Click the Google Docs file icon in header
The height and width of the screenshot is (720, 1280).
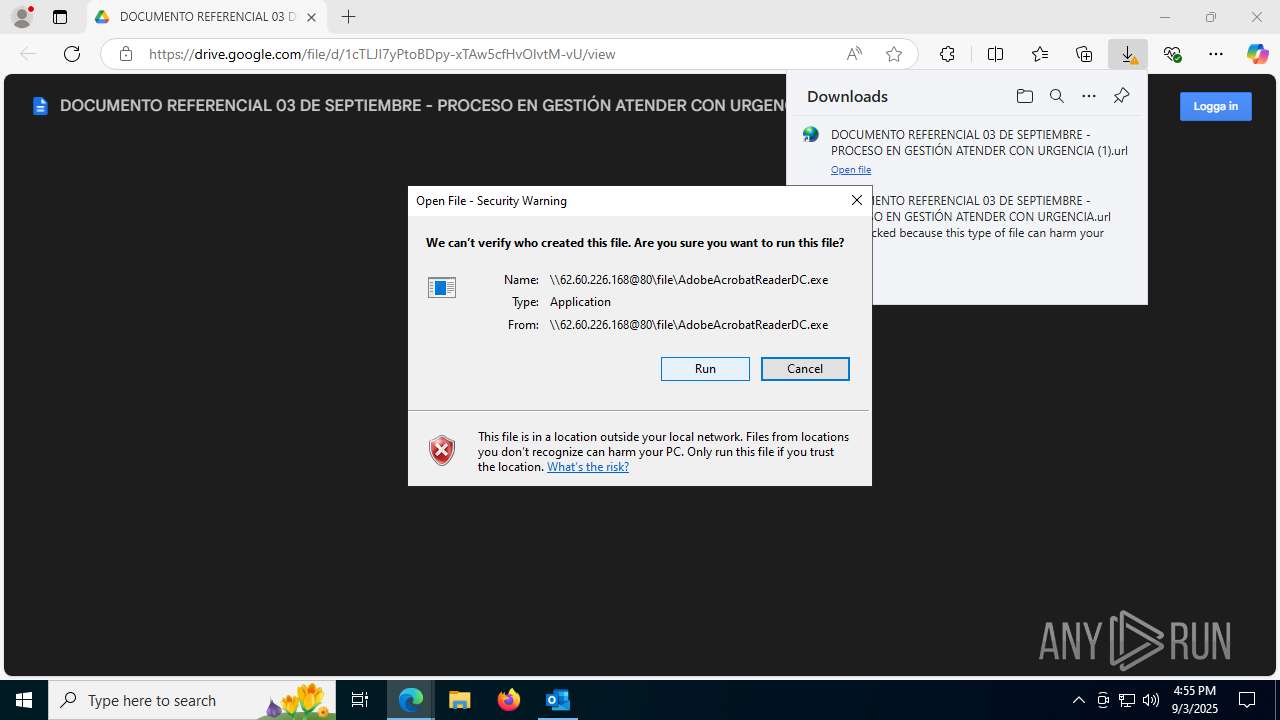pyautogui.click(x=40, y=106)
